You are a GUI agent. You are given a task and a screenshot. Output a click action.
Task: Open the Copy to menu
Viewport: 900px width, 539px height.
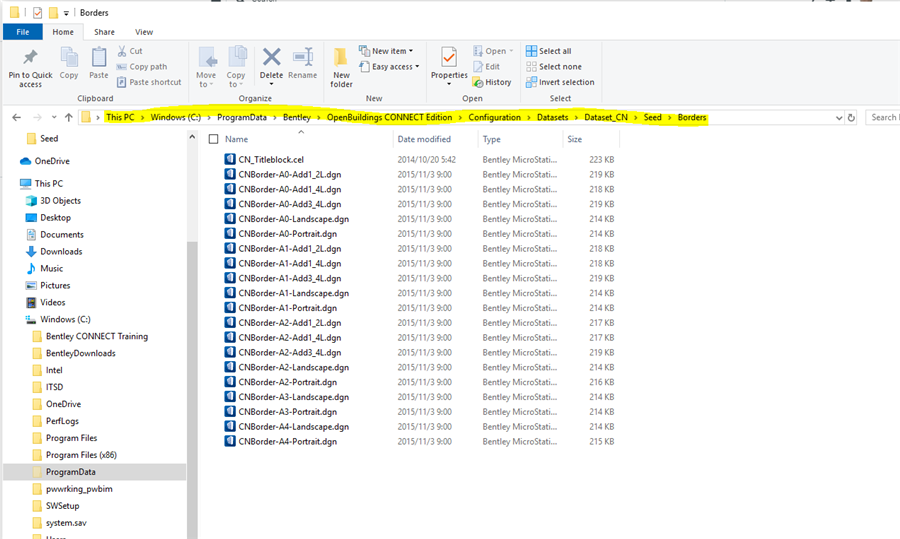click(x=236, y=68)
